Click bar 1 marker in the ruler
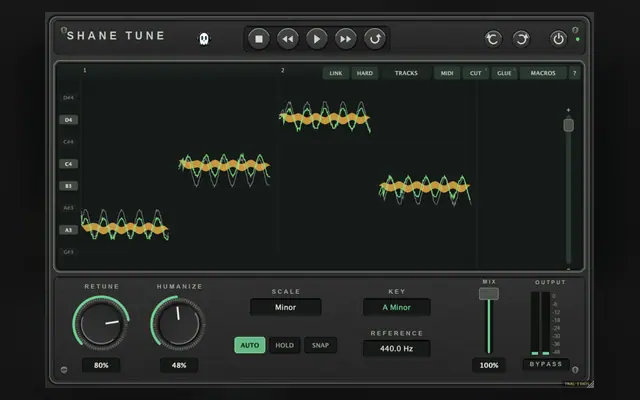Image resolution: width=640 pixels, height=400 pixels. (x=84, y=70)
